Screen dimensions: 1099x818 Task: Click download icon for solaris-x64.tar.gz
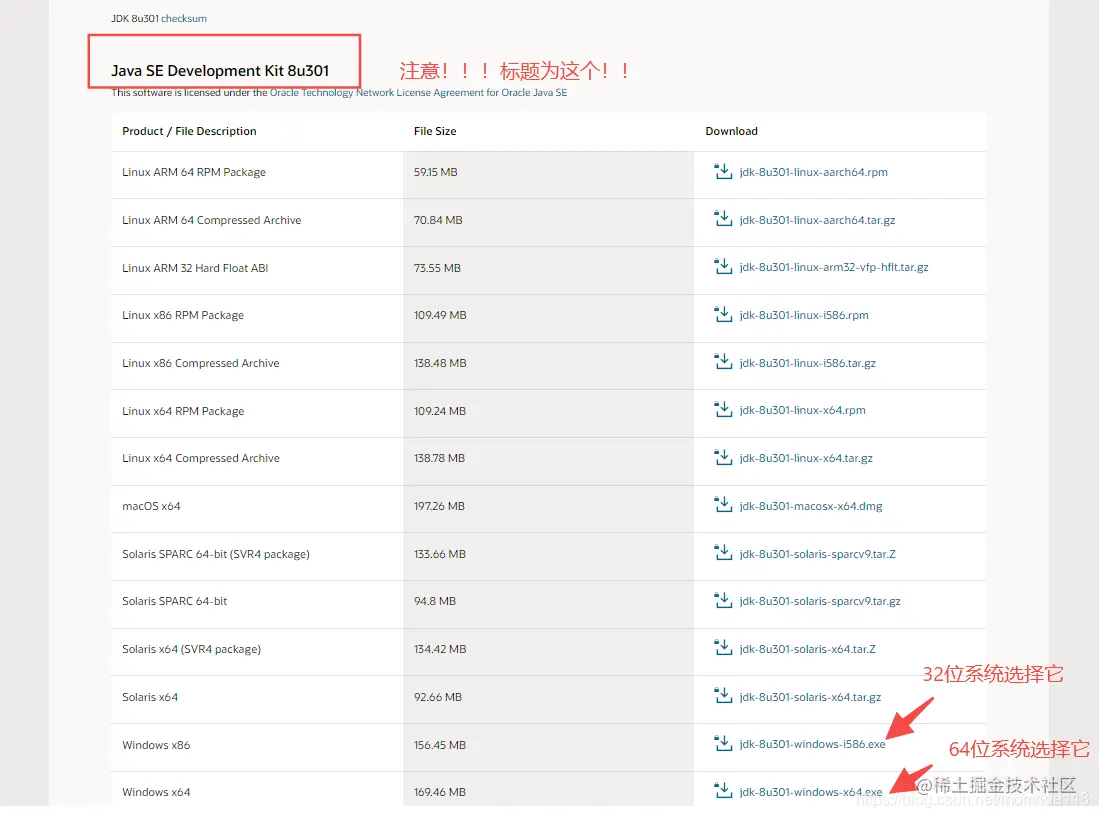(x=723, y=696)
